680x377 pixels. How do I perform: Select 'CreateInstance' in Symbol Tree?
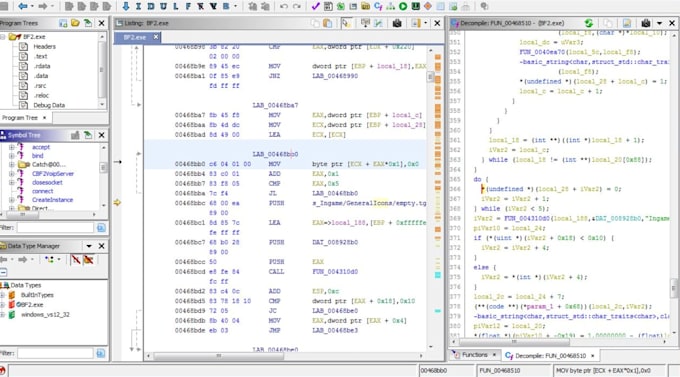click(x=52, y=200)
